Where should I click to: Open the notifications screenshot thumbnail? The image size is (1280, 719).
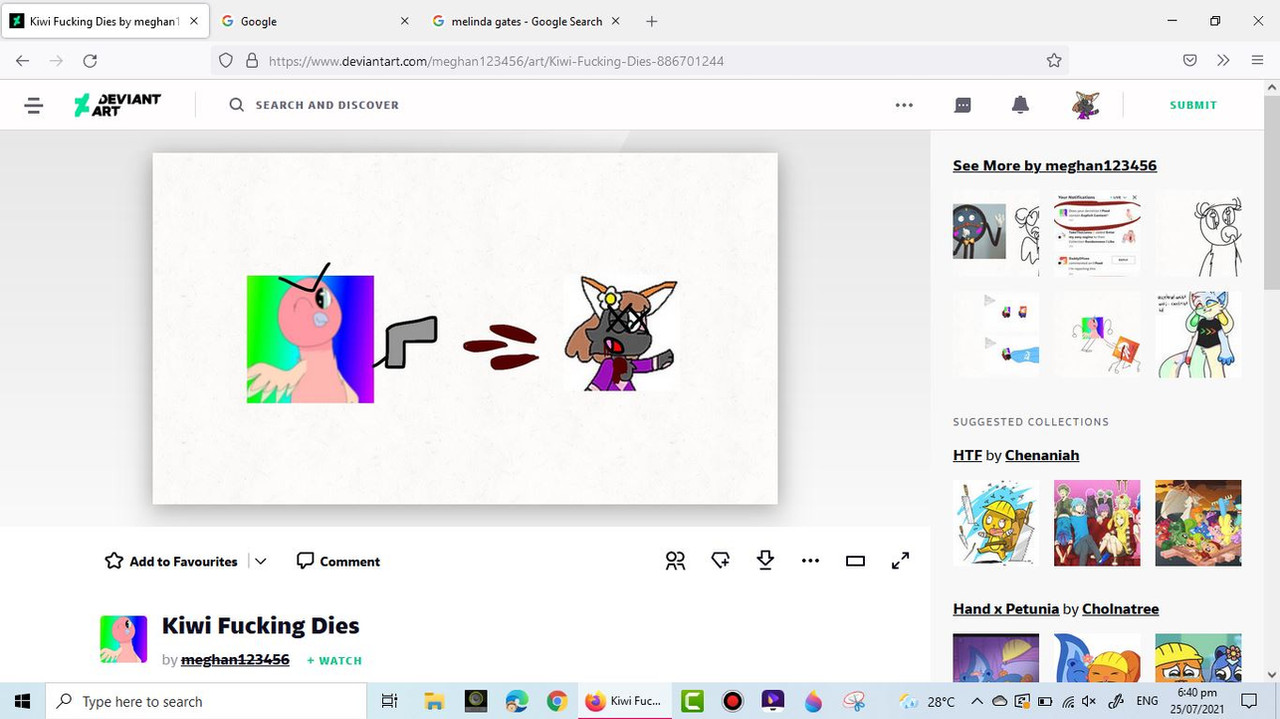point(1097,233)
